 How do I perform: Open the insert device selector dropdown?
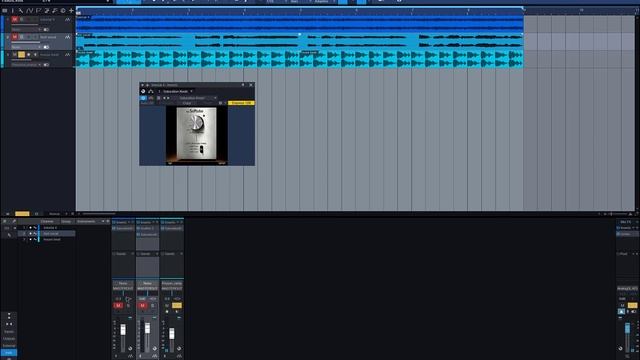178,91
